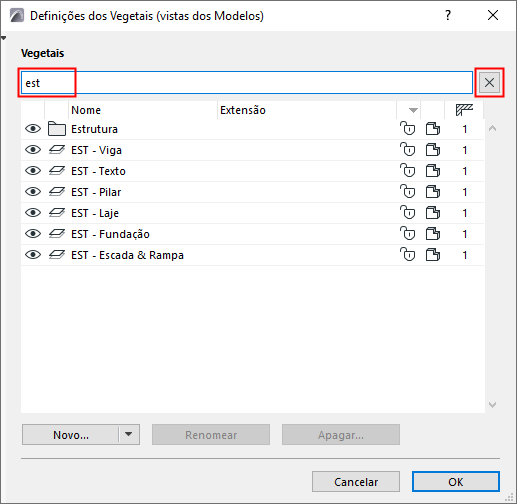Open the column header dropdown arrow
Screen dimensions: 517x504
[413, 110]
